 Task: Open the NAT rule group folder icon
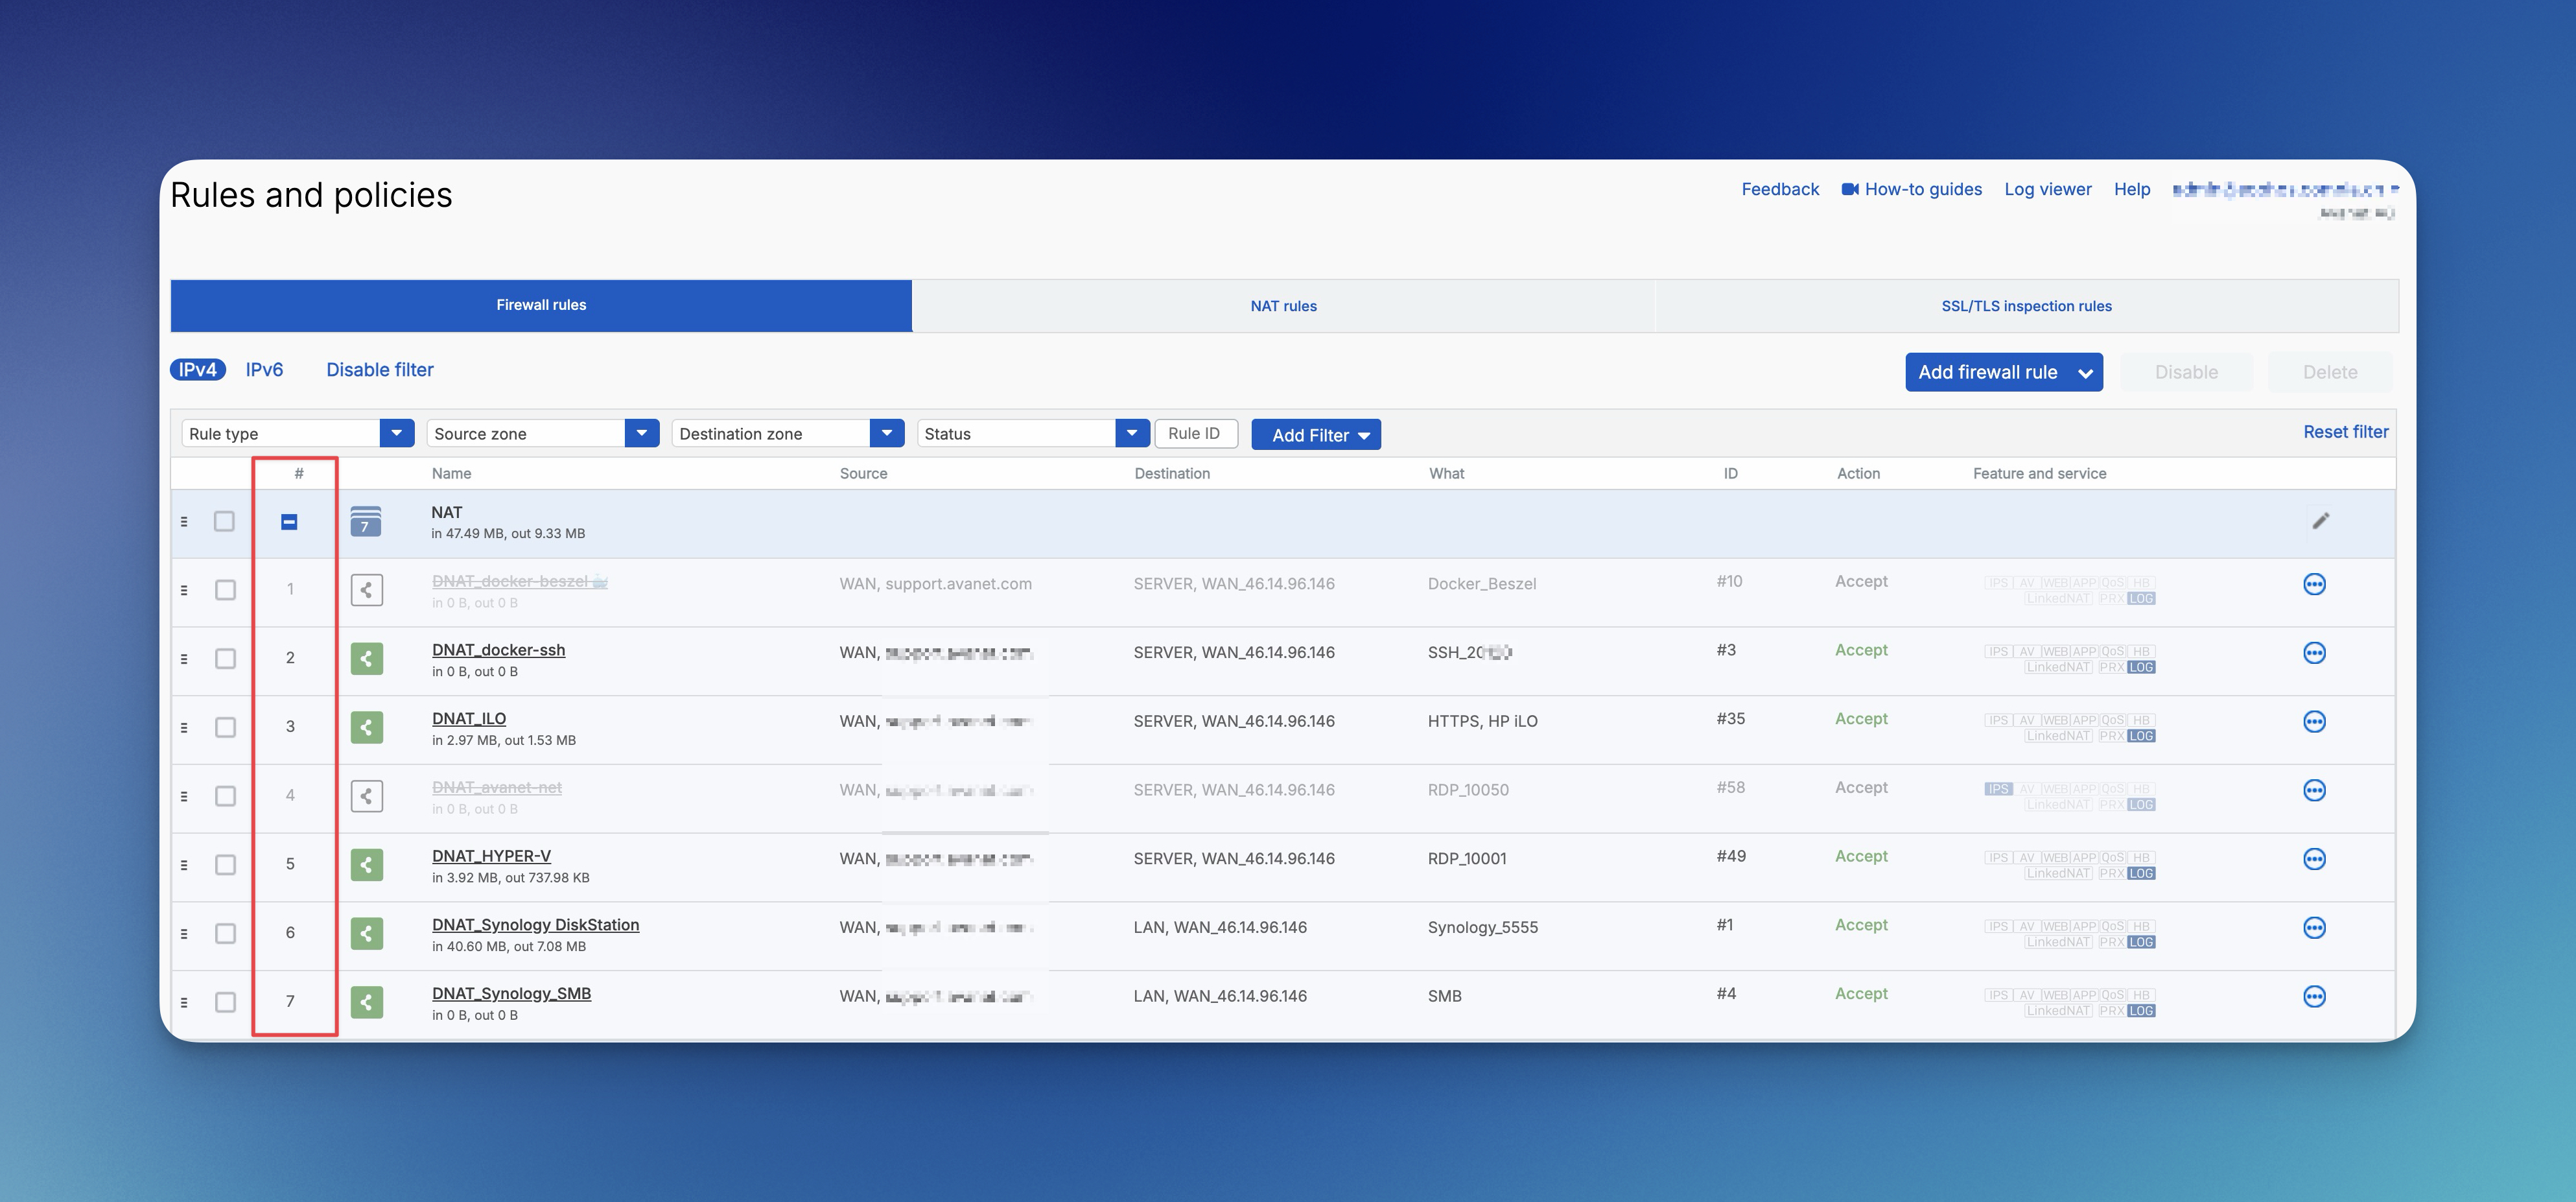(x=366, y=521)
